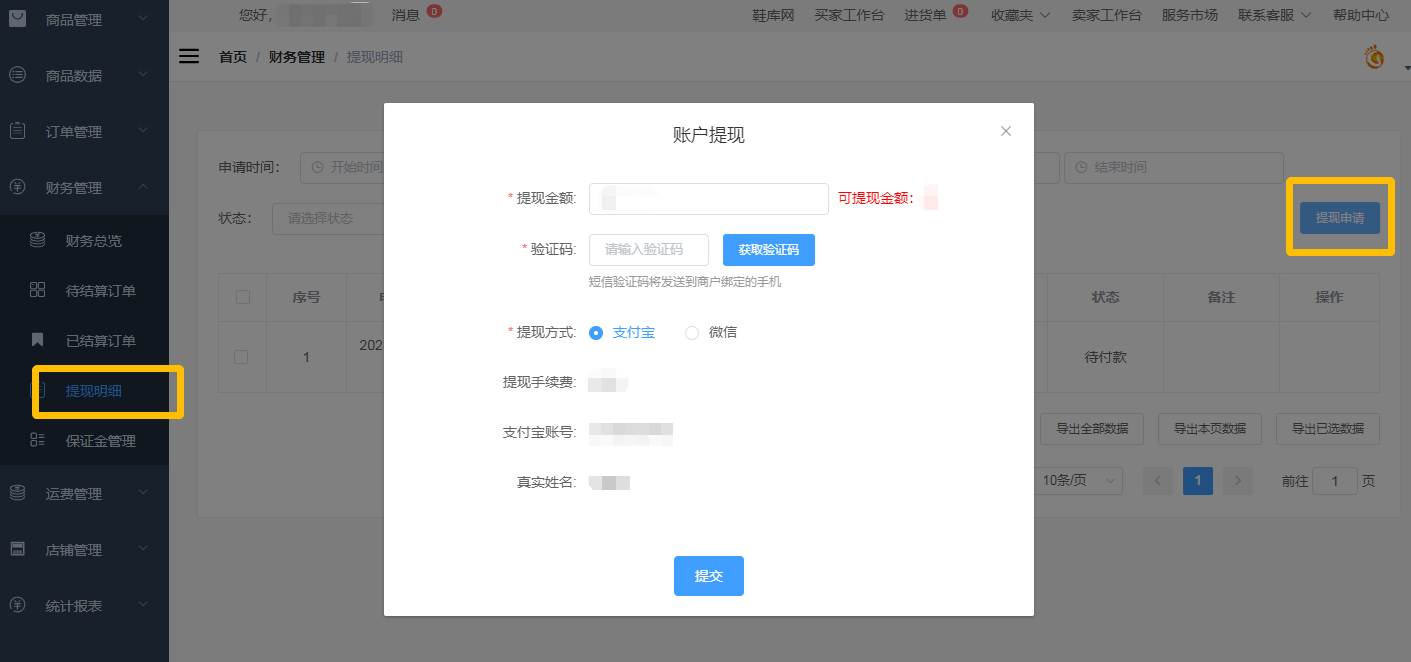Viewport: 1411px width, 662px height.
Task: Check the first table row checkbox
Action: (x=241, y=357)
